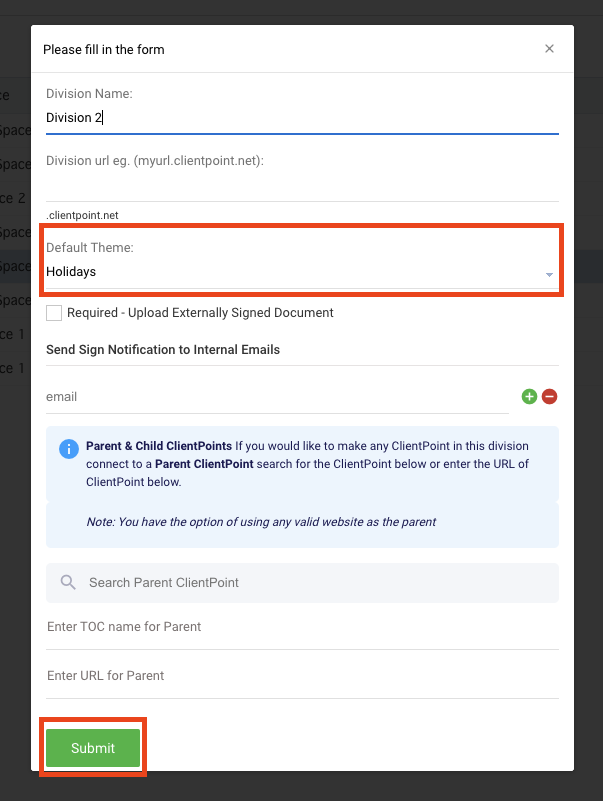This screenshot has height=801, width=603.
Task: Click the green plus add-email icon
Action: point(529,396)
